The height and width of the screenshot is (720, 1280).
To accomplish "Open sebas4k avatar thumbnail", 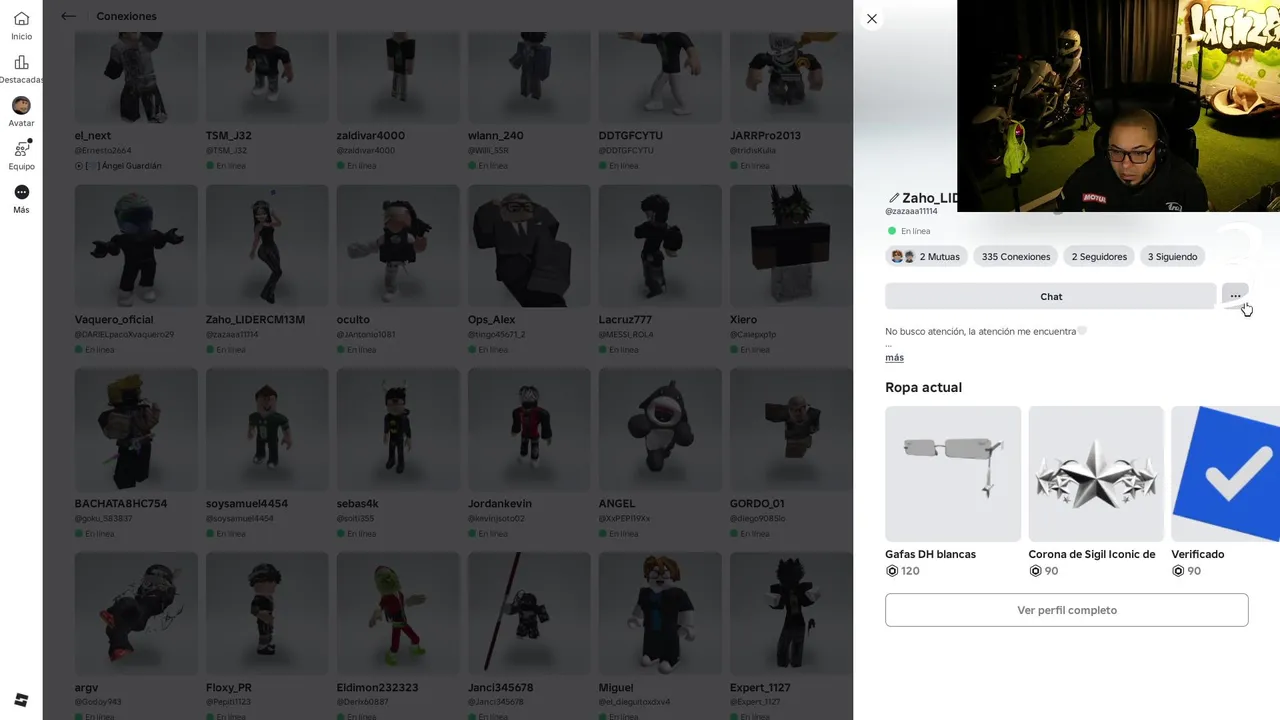I will pyautogui.click(x=398, y=430).
